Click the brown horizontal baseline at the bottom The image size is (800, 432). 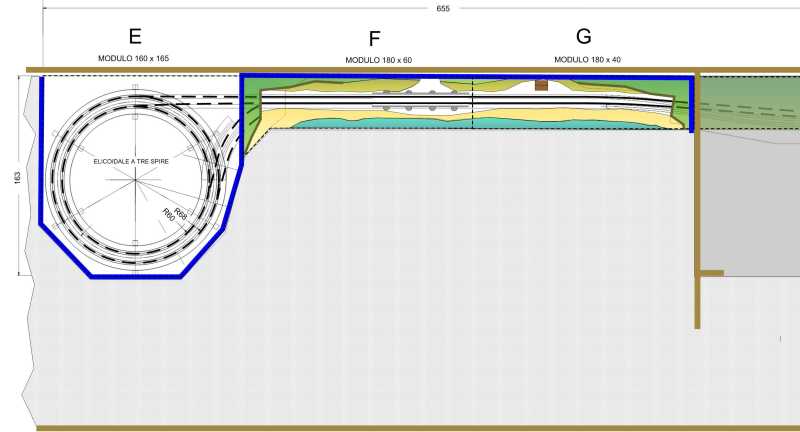[400, 428]
